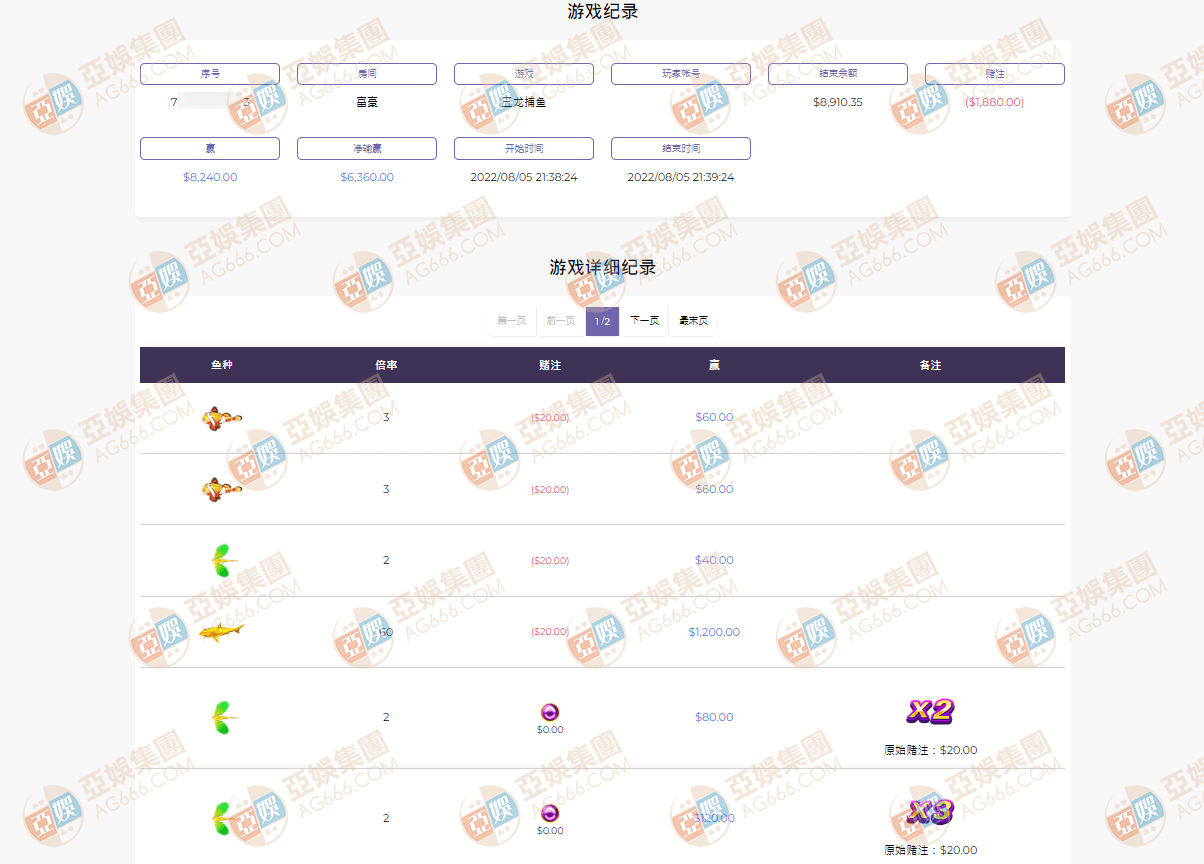Image resolution: width=1204 pixels, height=864 pixels.
Task: Click the 倍率 column header
Action: pyautogui.click(x=386, y=365)
